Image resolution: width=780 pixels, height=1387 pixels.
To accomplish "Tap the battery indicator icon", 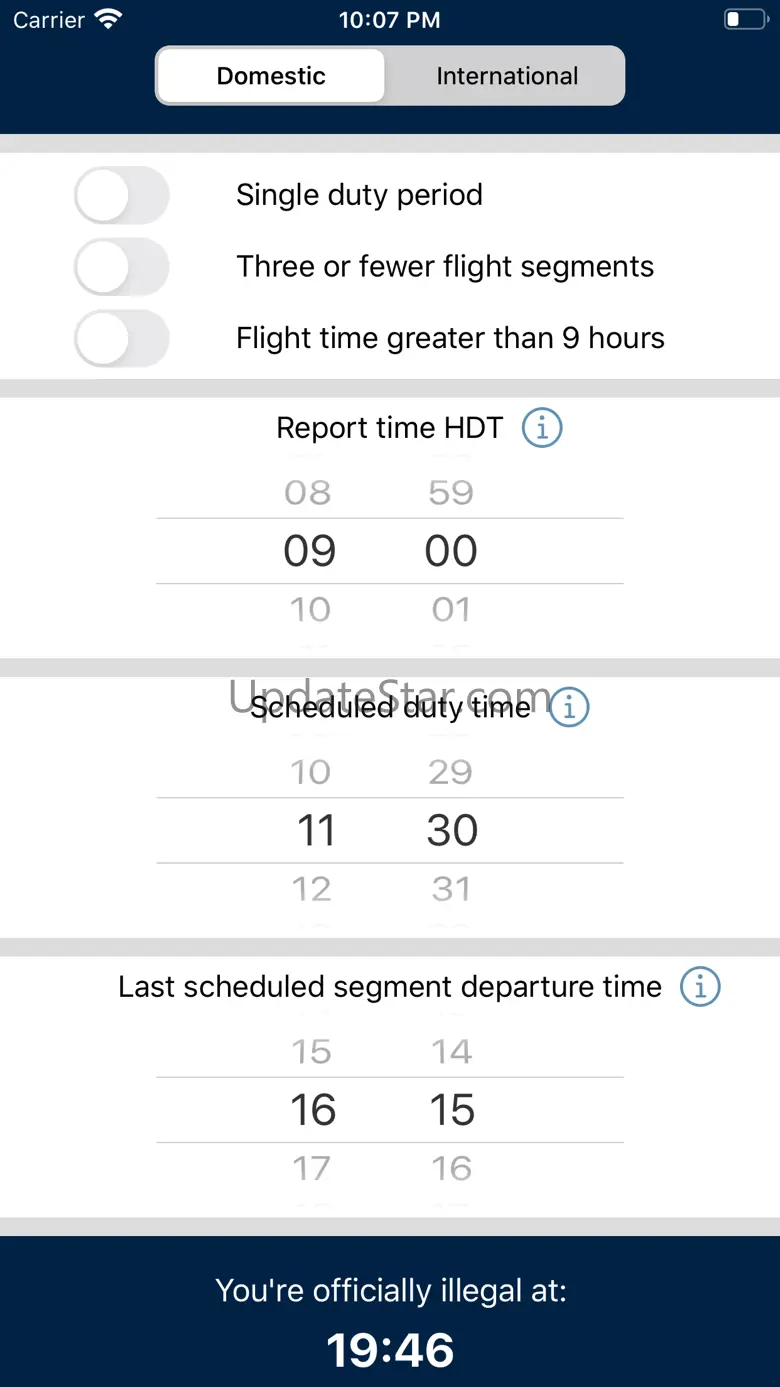I will (x=744, y=20).
